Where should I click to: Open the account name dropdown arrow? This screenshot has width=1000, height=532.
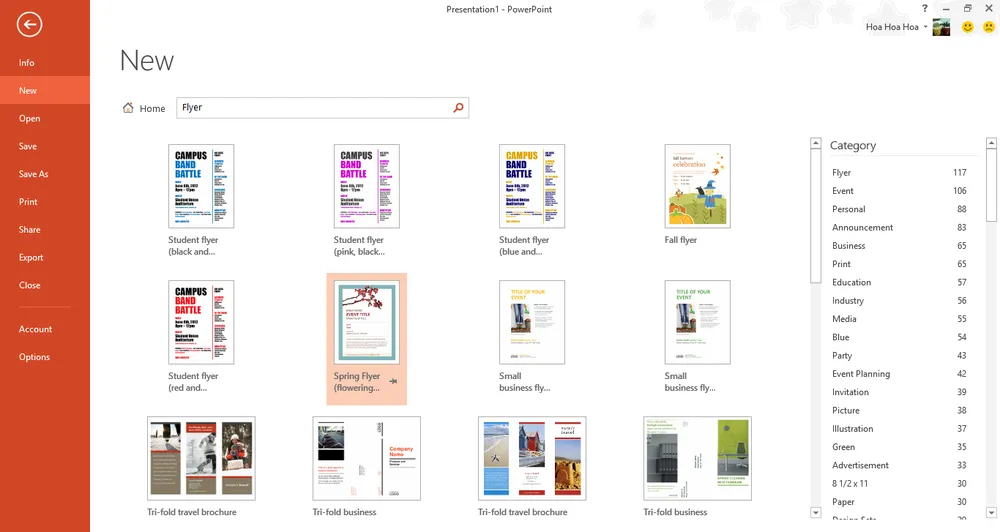(925, 27)
